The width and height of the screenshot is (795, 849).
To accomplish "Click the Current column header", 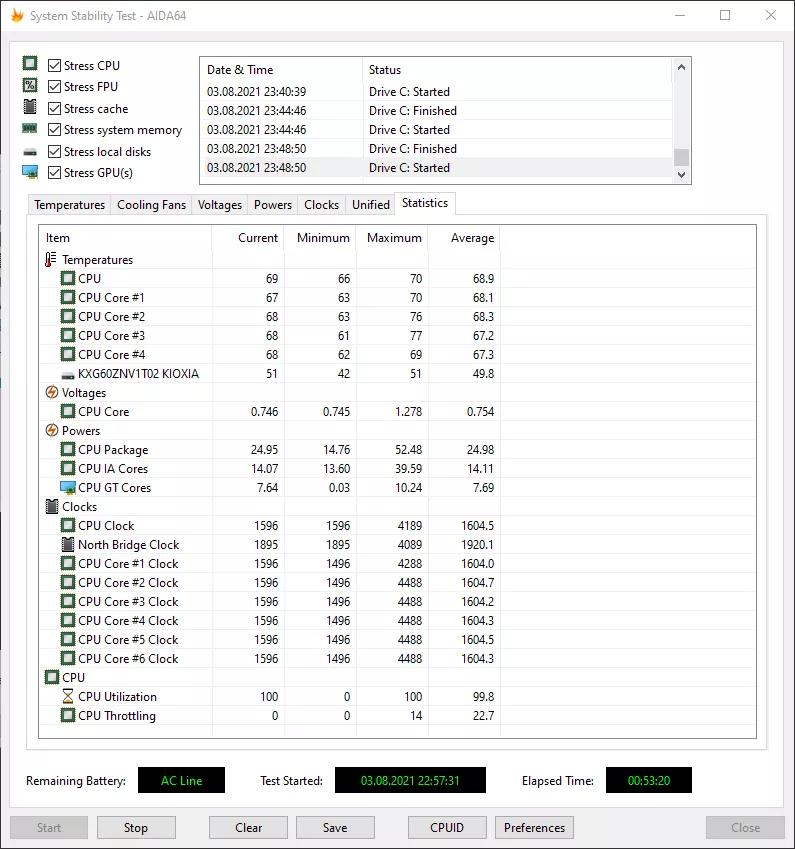I will (247, 238).
